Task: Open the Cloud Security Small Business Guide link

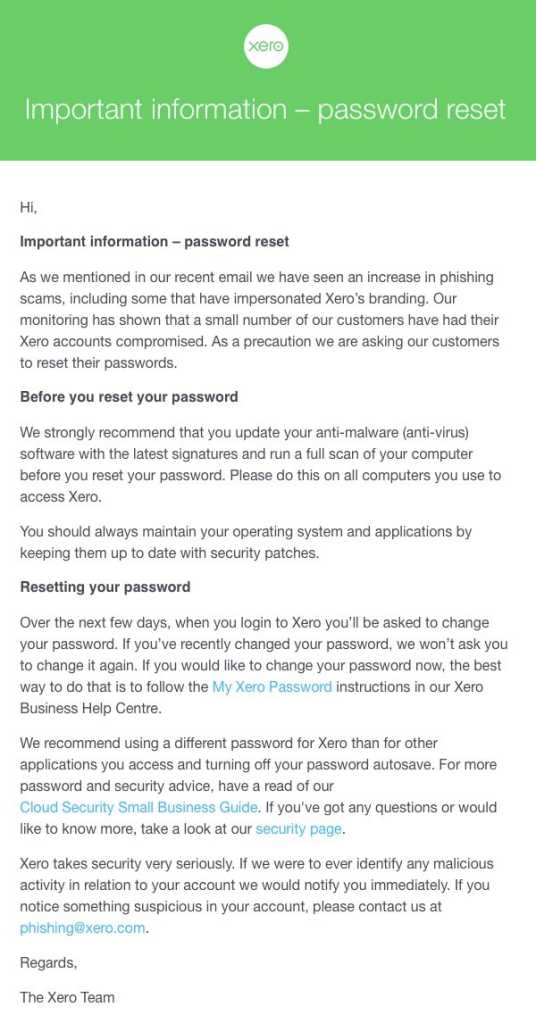Action: pos(138,807)
